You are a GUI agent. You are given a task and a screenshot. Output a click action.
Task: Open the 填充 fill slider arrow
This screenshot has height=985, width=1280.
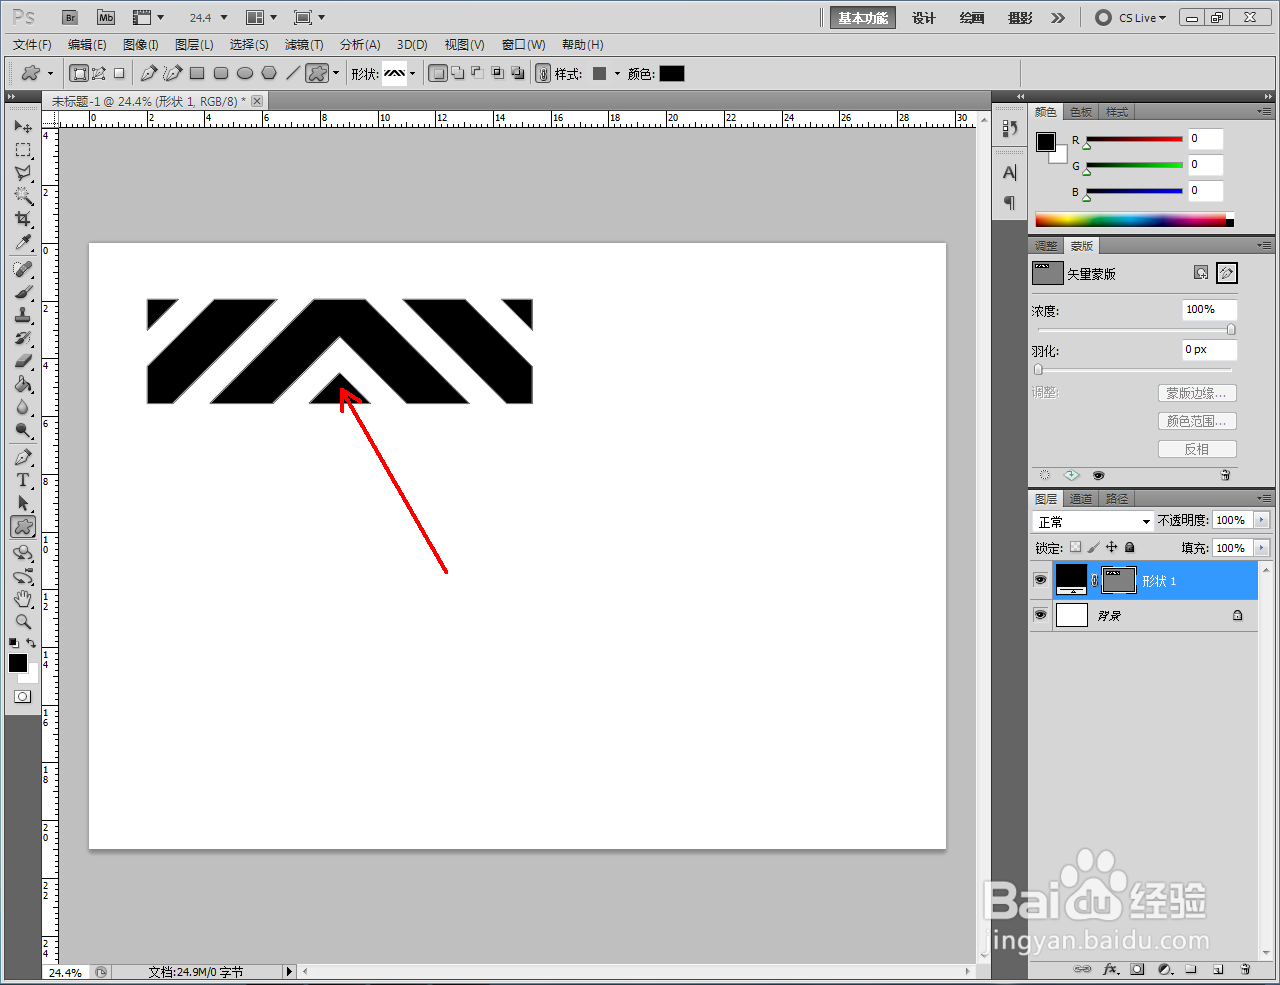pos(1261,547)
